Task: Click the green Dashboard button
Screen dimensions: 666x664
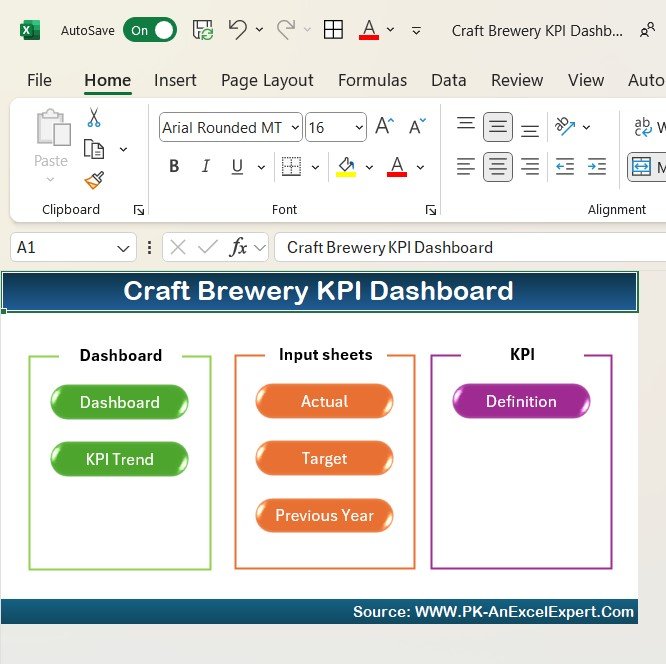Action: coord(119,402)
